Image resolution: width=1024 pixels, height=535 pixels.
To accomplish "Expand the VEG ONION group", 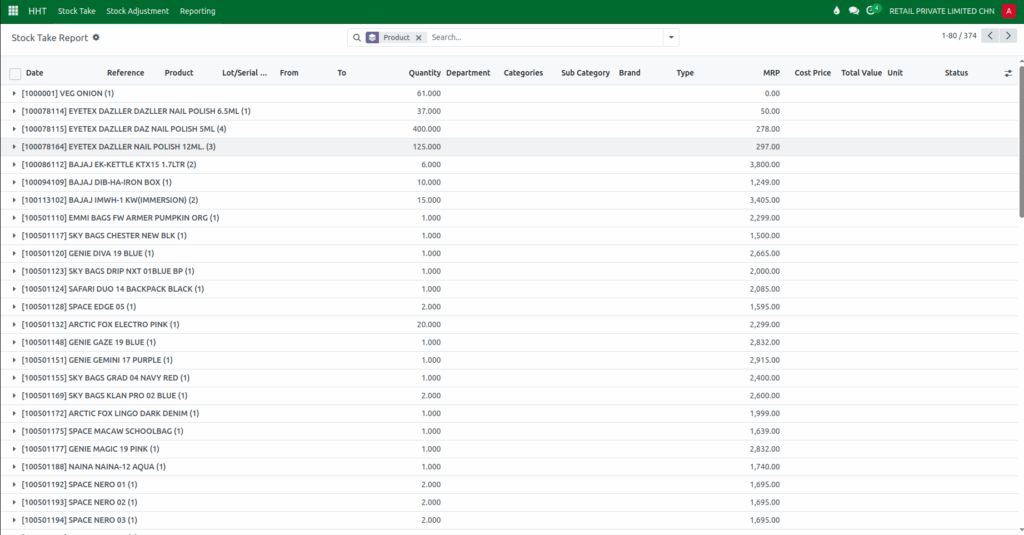I will tap(14, 93).
